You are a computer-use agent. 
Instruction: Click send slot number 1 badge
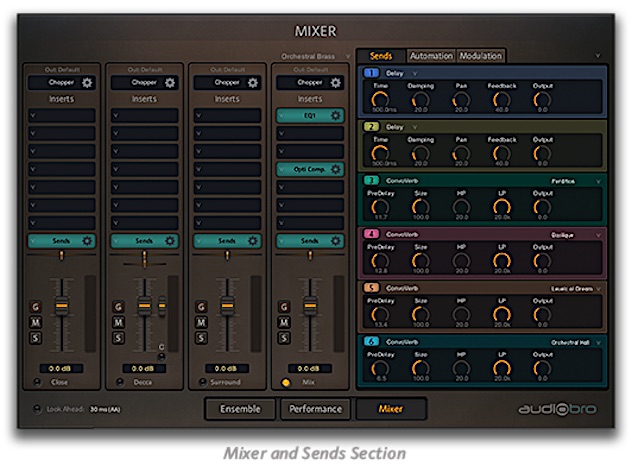point(371,73)
